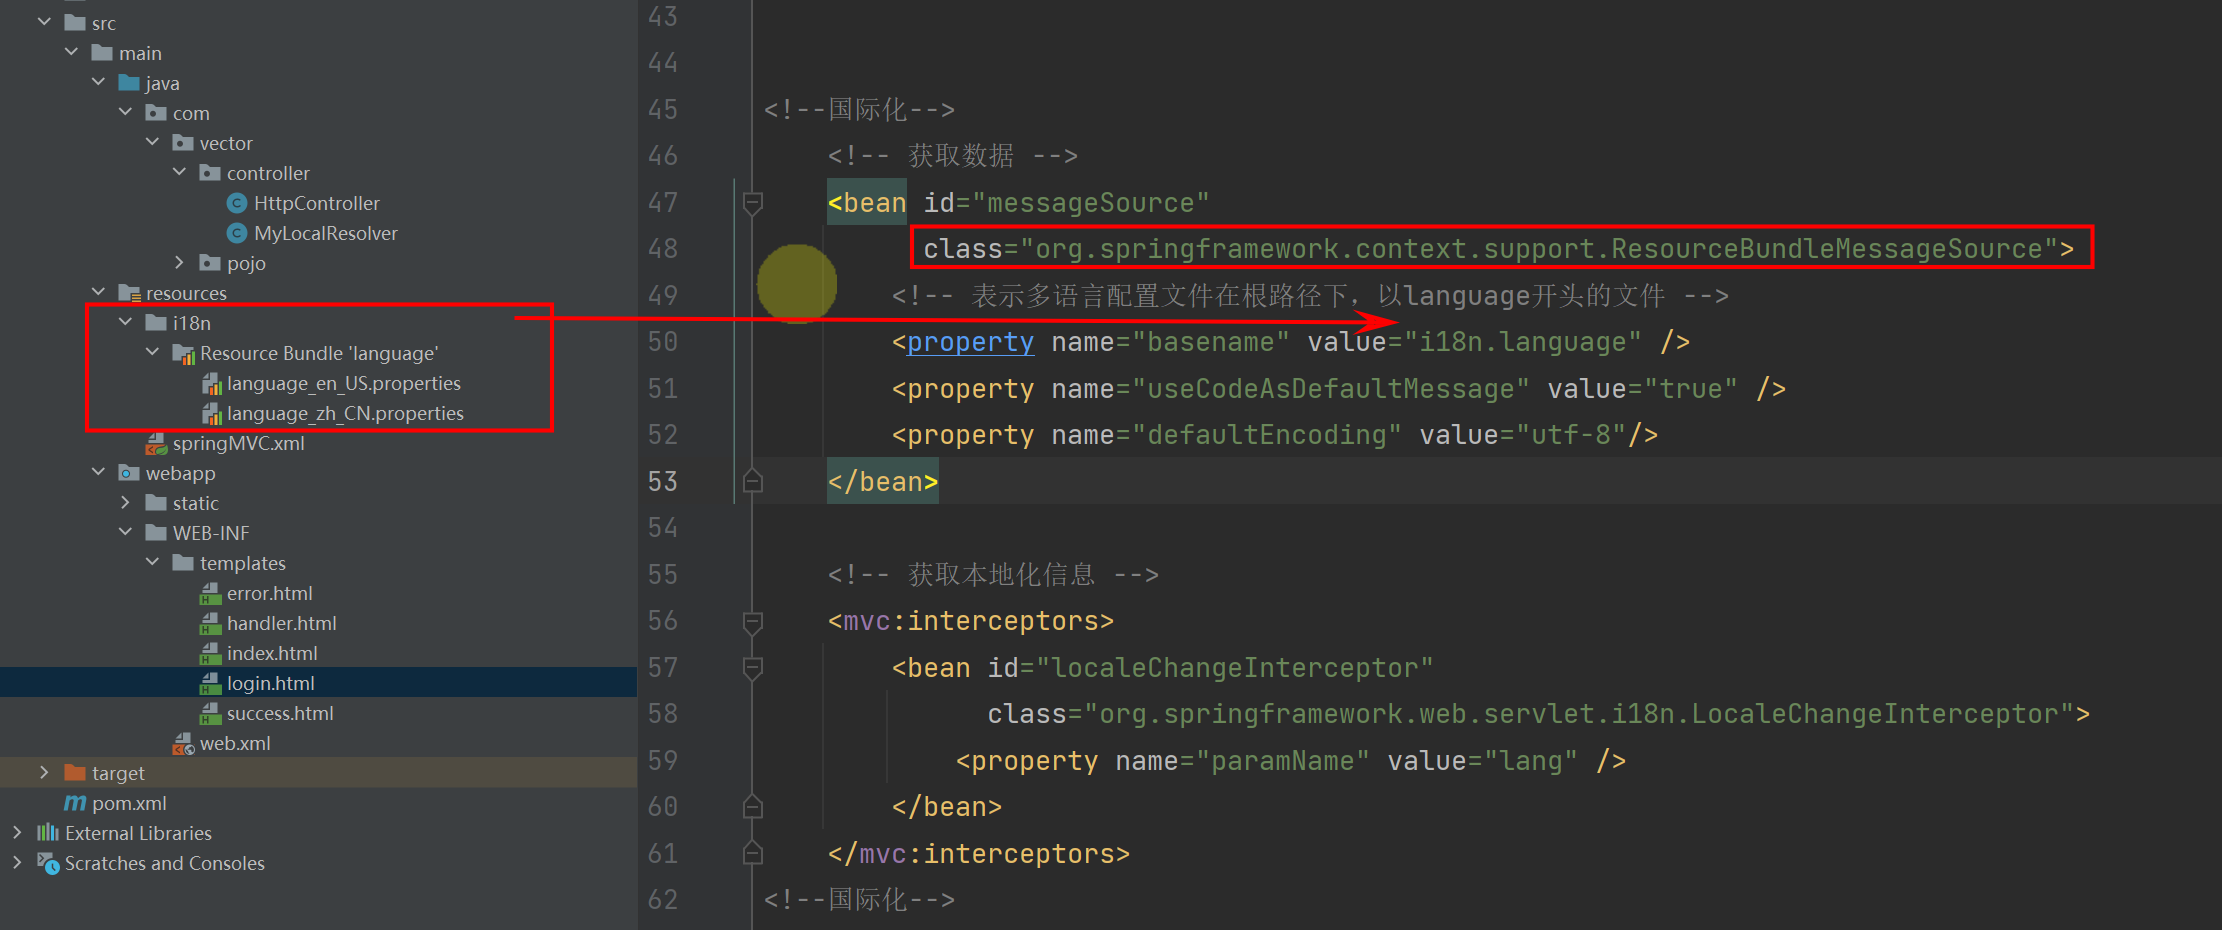Screen dimensions: 2222x930
Task: Click the templates folder icon
Action: (x=183, y=562)
